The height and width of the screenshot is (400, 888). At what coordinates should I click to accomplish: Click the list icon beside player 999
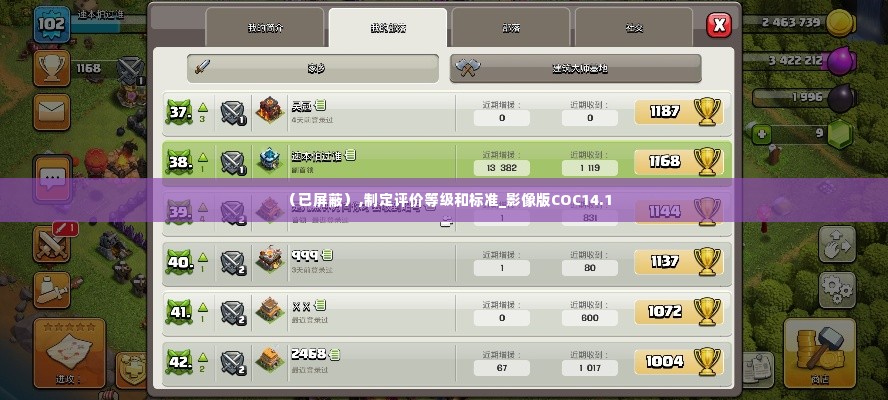327,255
